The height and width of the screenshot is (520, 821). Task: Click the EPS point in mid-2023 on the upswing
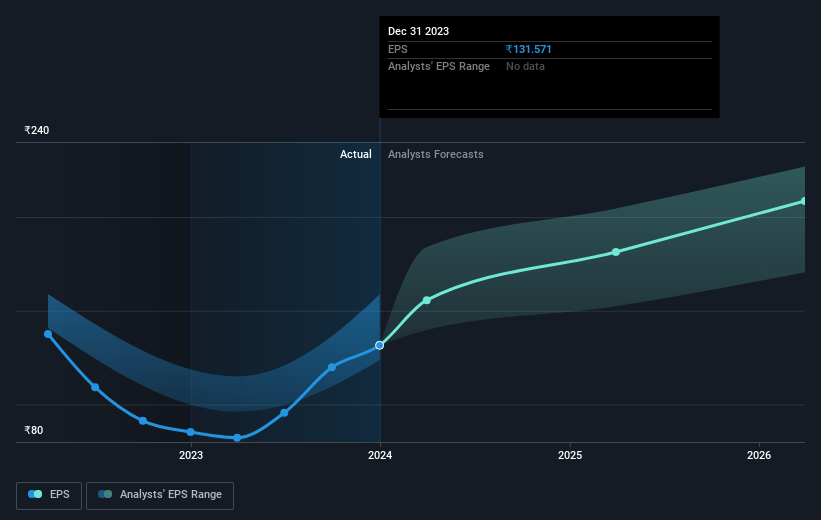click(x=284, y=413)
